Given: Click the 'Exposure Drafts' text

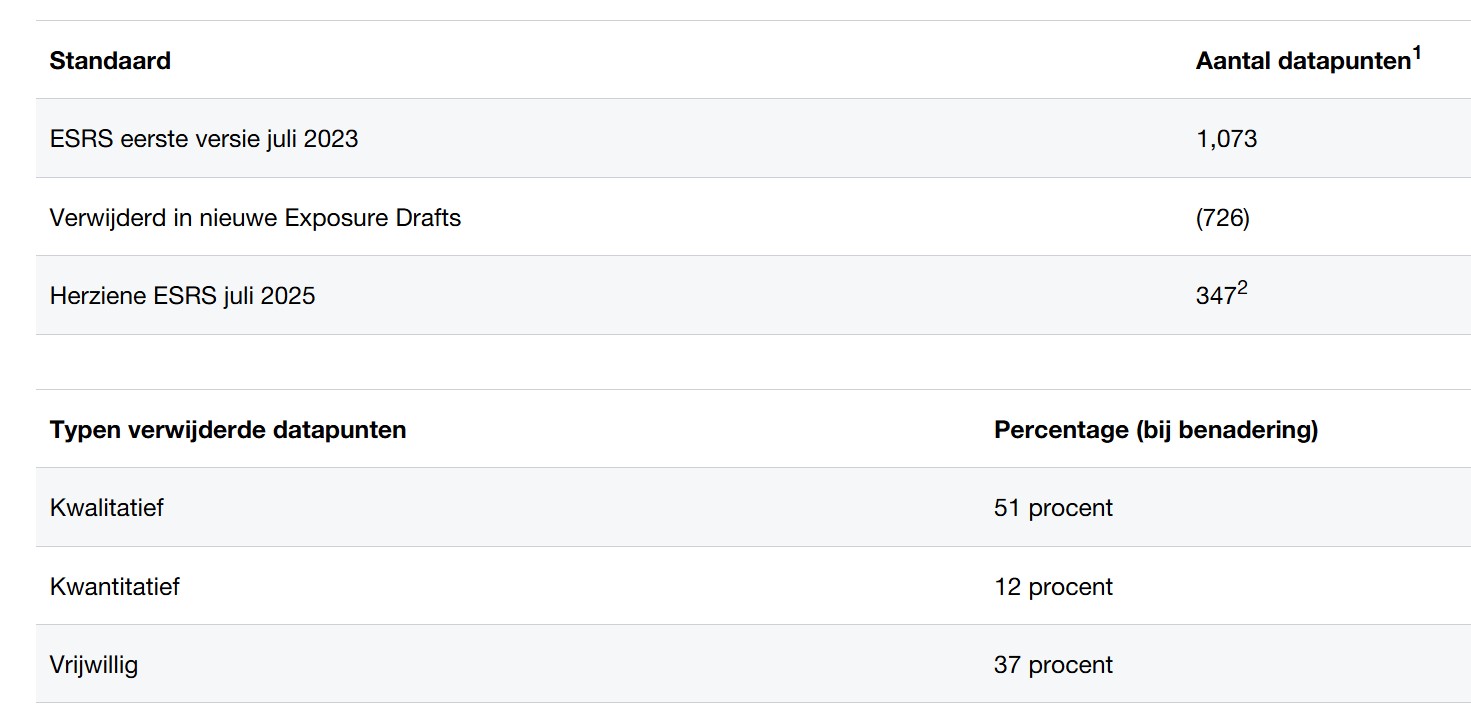Looking at the screenshot, I should pos(372,218).
